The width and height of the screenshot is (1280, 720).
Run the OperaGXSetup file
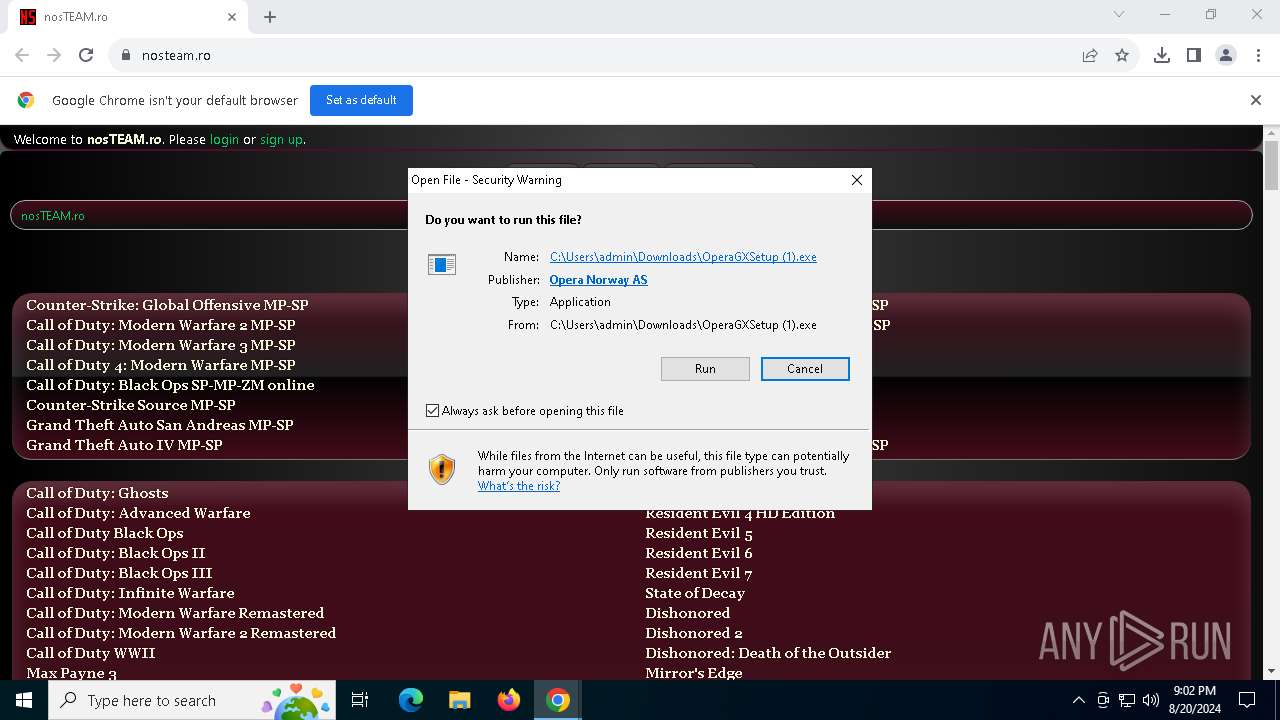pyautogui.click(x=705, y=369)
